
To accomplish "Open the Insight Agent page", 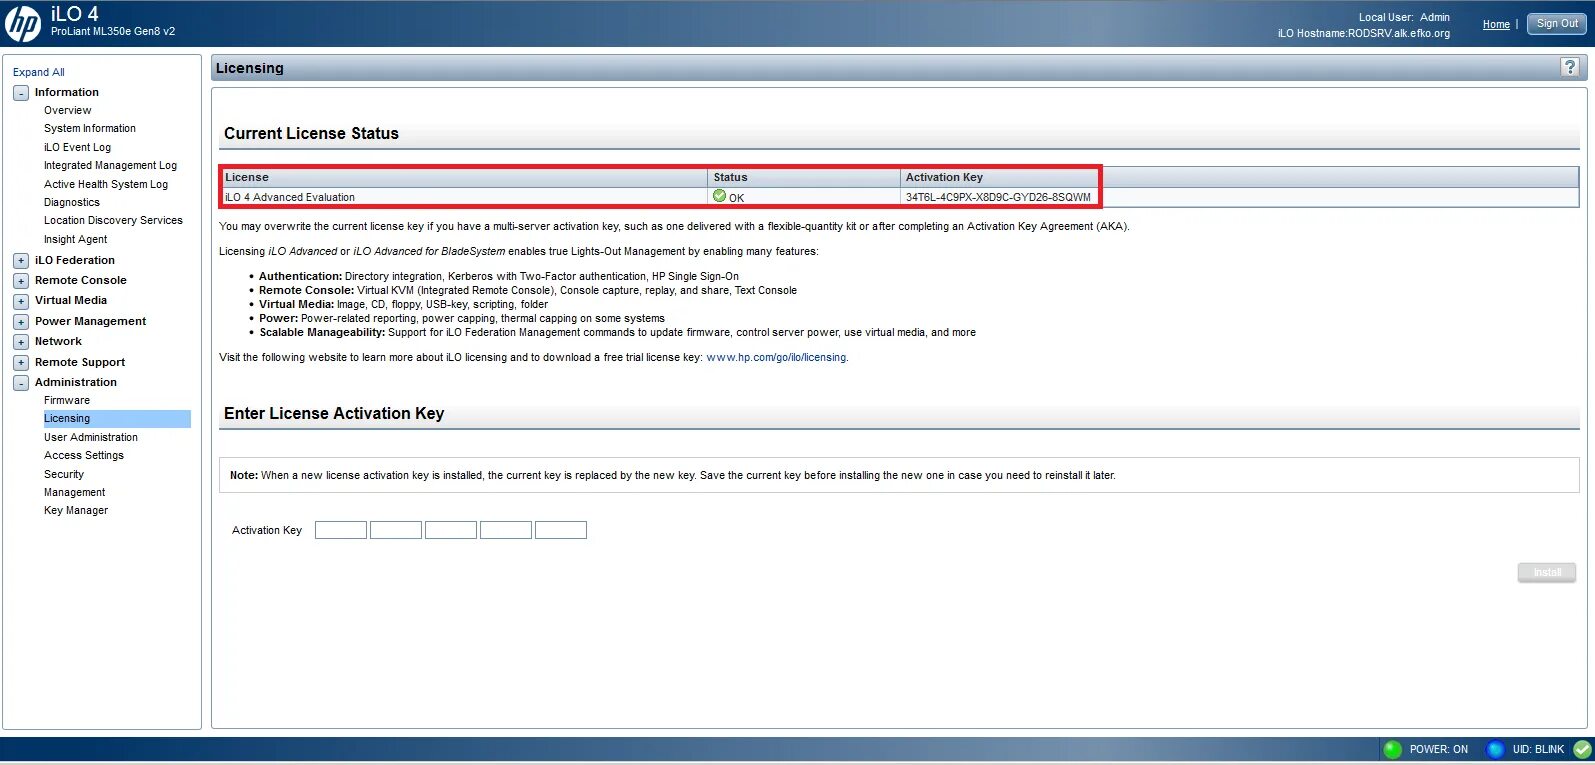I will 75,239.
